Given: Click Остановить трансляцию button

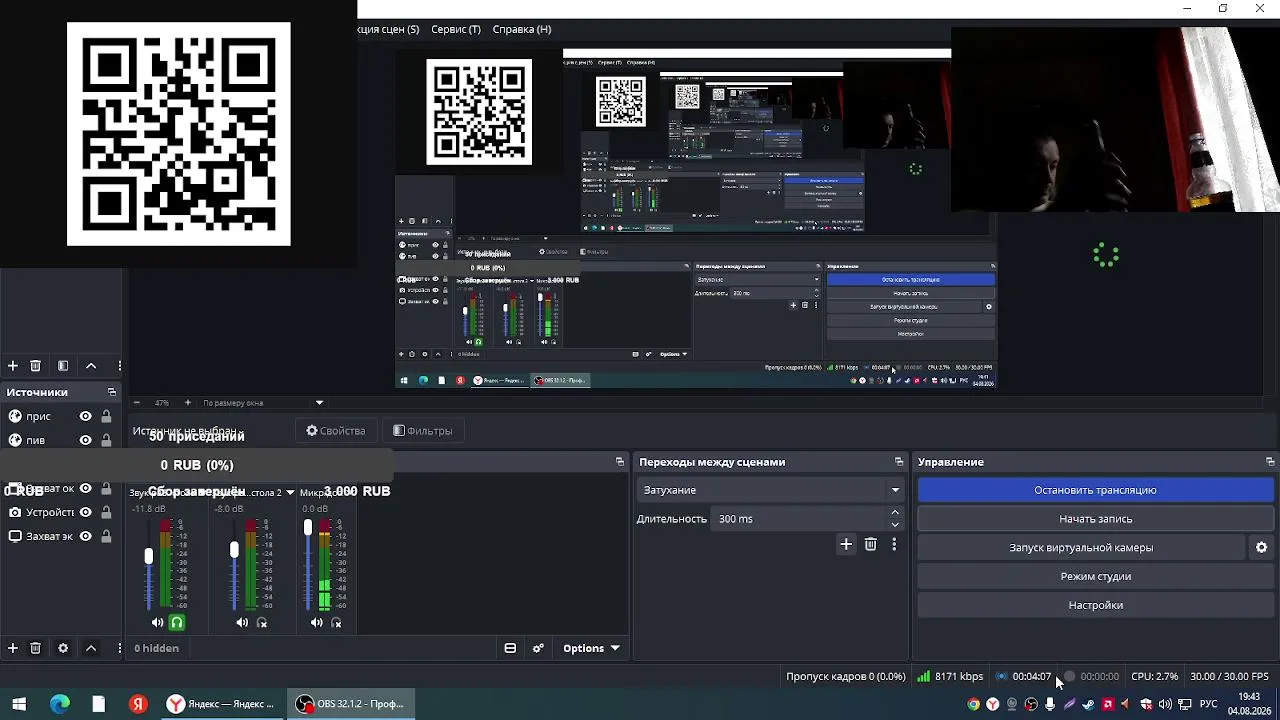Looking at the screenshot, I should pos(1096,490).
